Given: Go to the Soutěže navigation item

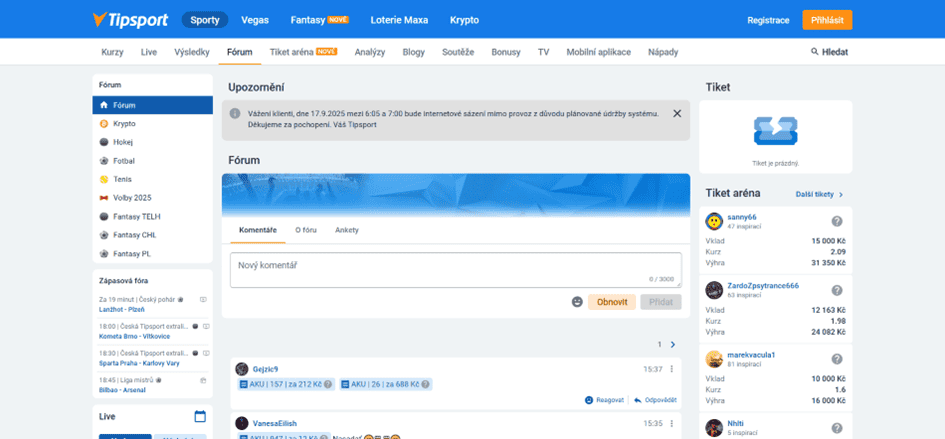Looking at the screenshot, I should 458,52.
